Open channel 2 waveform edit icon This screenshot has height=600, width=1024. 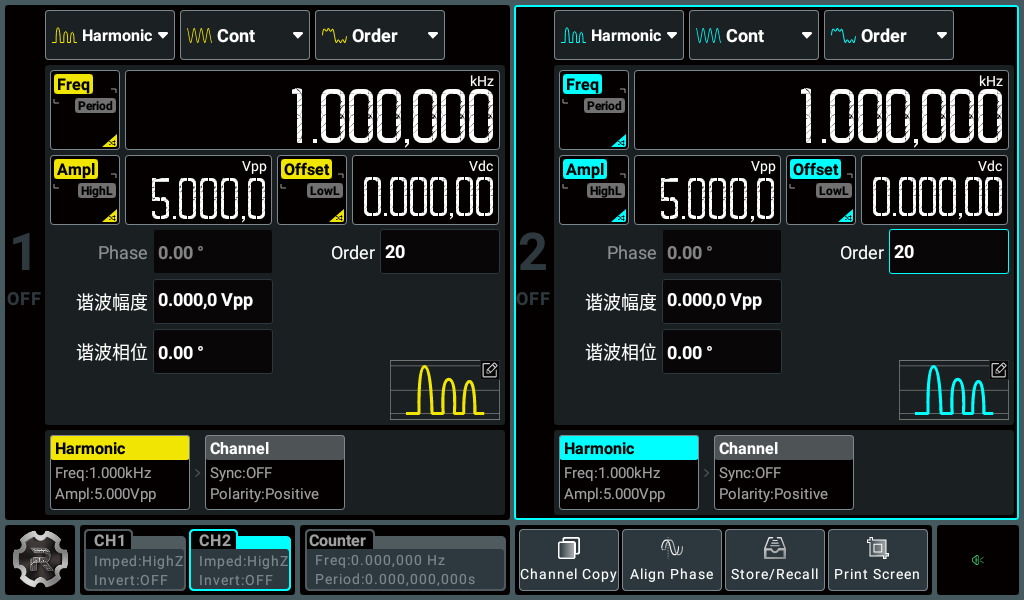(998, 370)
